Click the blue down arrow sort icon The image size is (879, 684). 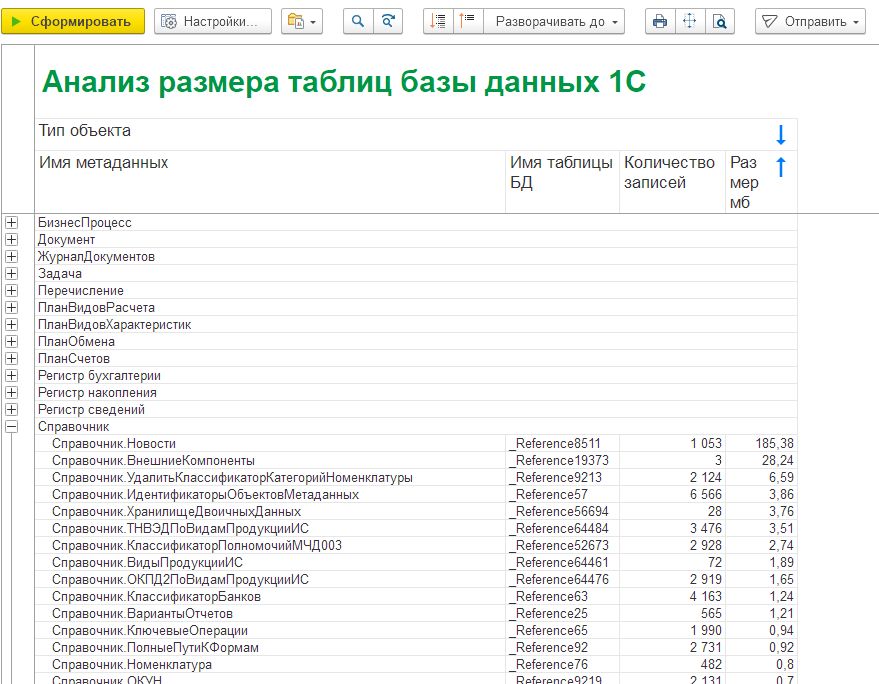pos(780,135)
